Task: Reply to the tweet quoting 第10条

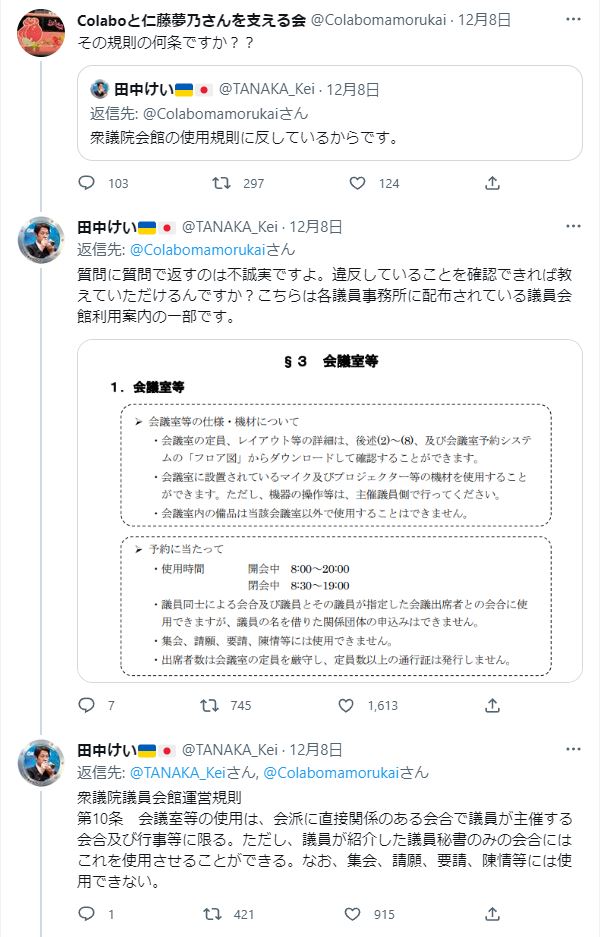Action: tap(86, 914)
